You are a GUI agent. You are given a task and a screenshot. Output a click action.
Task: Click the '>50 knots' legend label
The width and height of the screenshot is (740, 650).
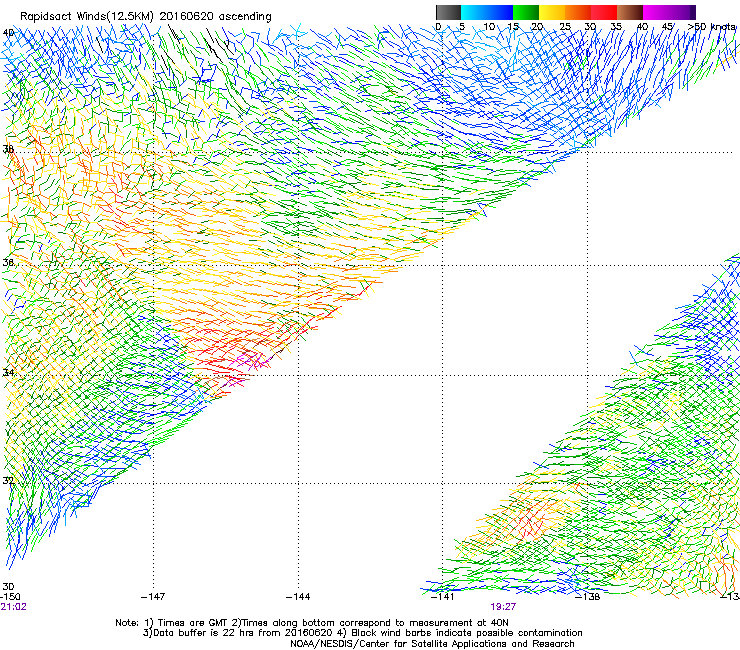pos(712,27)
